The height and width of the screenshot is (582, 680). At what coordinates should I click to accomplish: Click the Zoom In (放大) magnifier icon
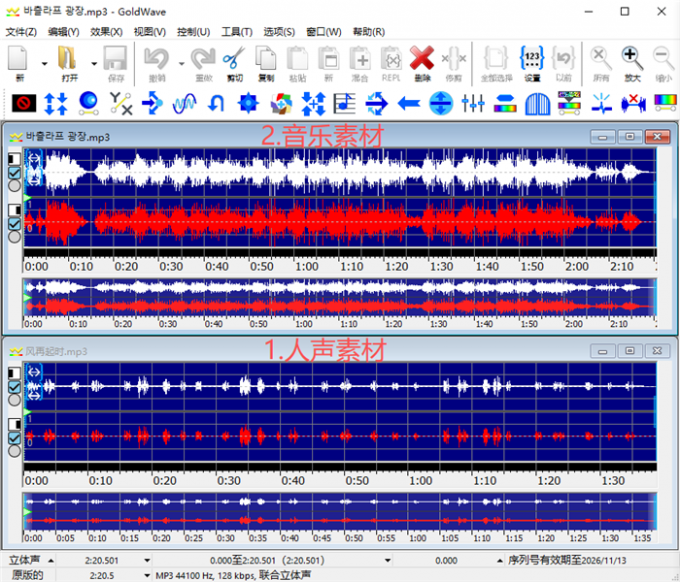click(x=632, y=60)
